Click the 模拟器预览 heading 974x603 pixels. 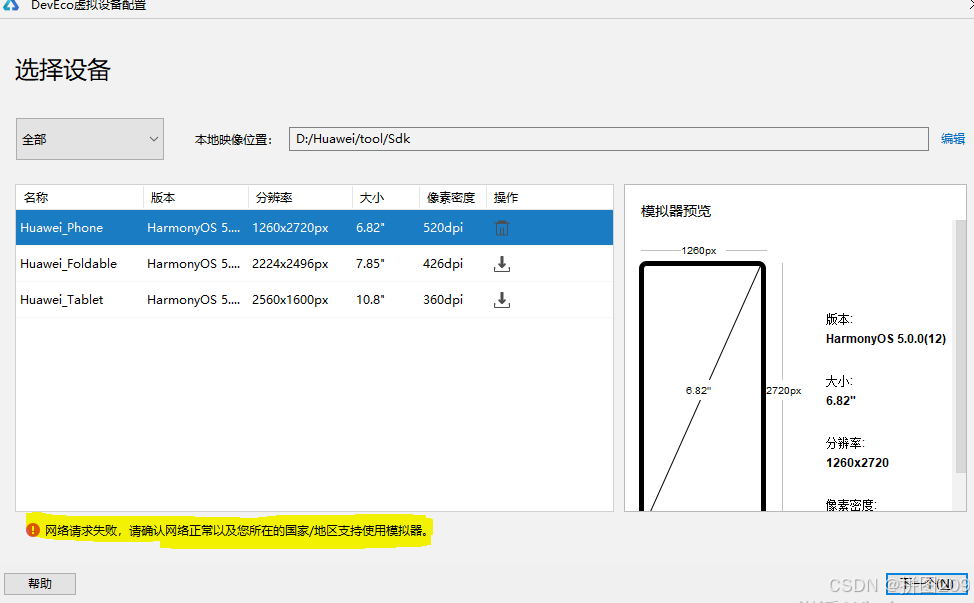676,211
